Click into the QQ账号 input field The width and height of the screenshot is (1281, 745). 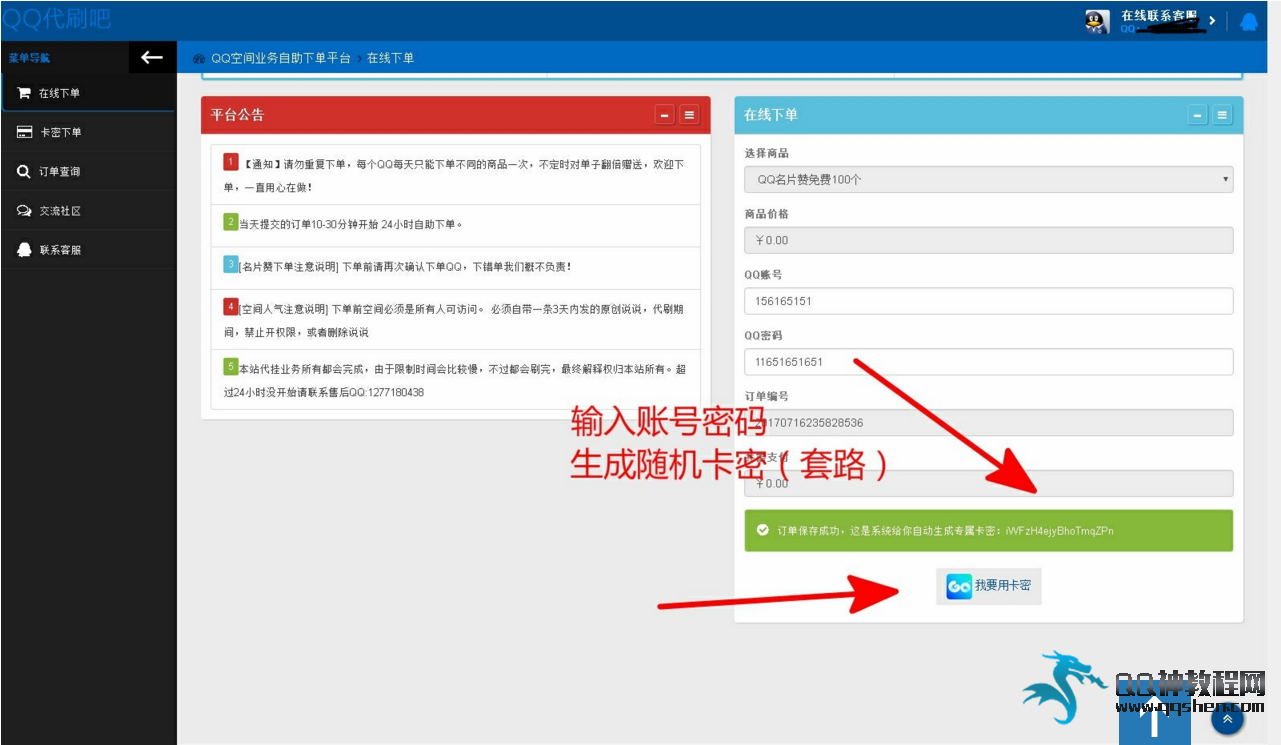(988, 301)
